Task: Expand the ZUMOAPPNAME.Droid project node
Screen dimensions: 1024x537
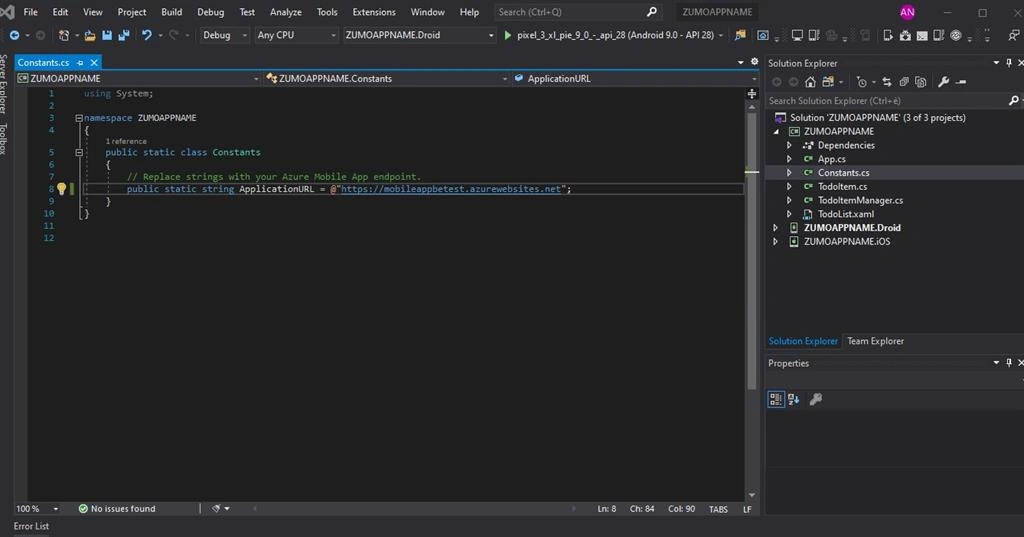Action: pos(775,227)
